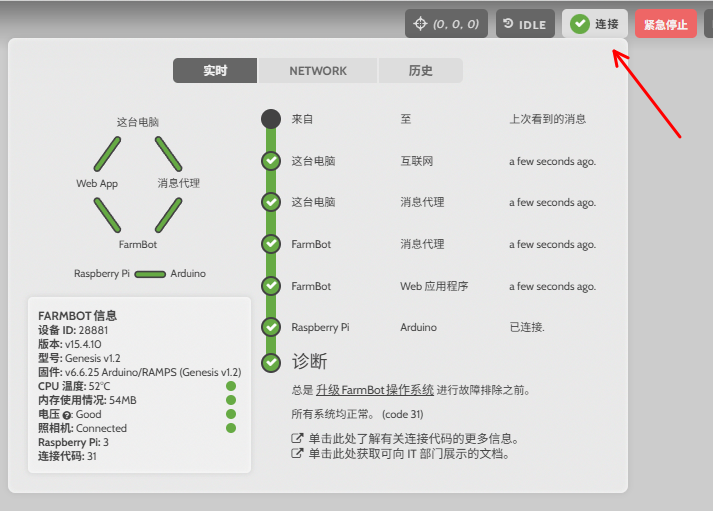Click the connector between 这台电脑 and 消息代理
The height and width of the screenshot is (511, 713).
pyautogui.click(x=169, y=154)
